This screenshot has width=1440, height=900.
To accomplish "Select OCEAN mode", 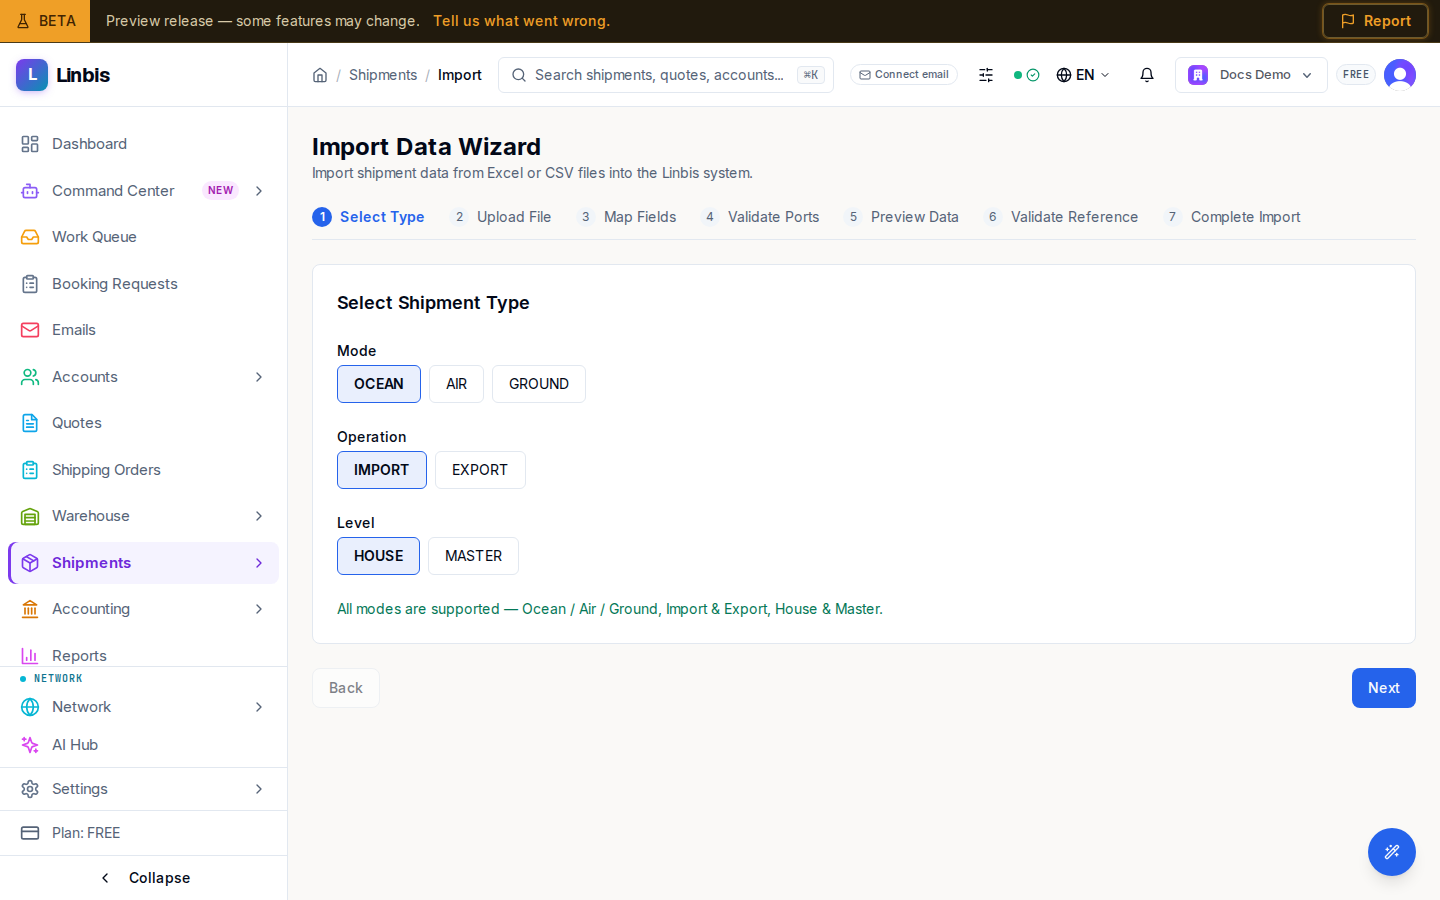I will pos(379,384).
